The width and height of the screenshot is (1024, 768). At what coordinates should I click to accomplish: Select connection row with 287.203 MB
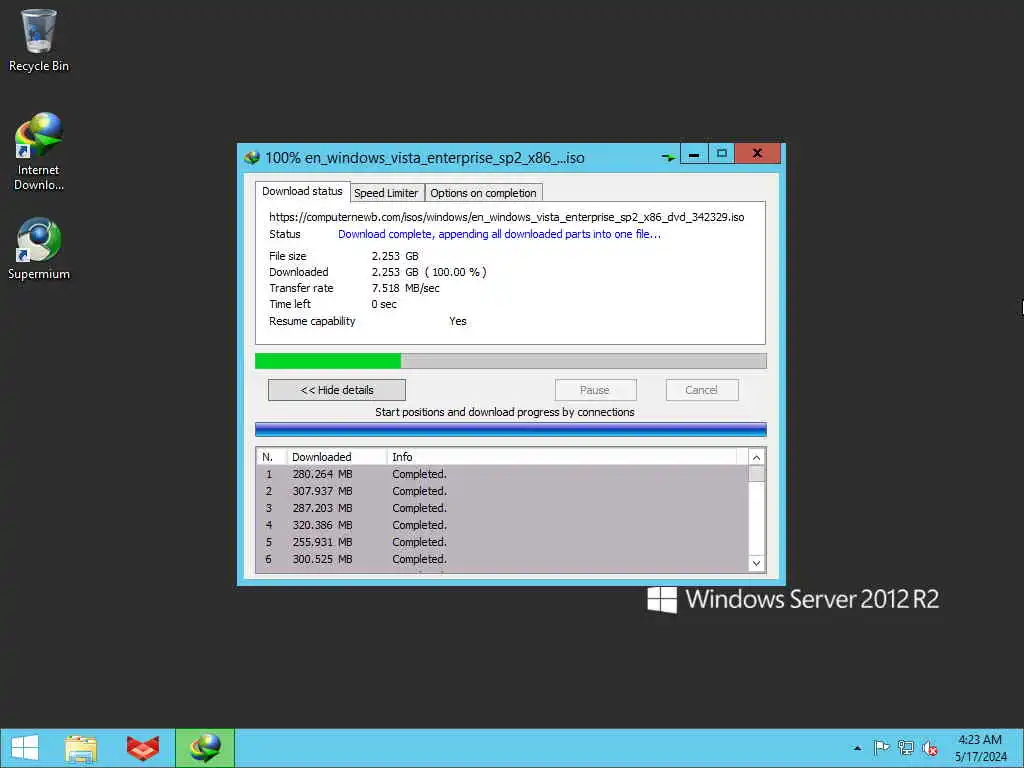pyautogui.click(x=503, y=508)
